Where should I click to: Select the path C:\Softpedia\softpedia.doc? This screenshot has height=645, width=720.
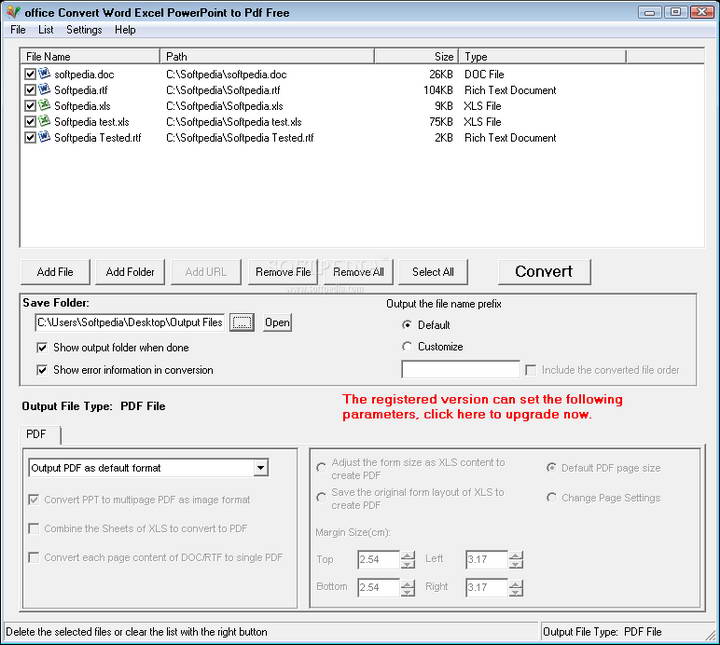coord(226,74)
